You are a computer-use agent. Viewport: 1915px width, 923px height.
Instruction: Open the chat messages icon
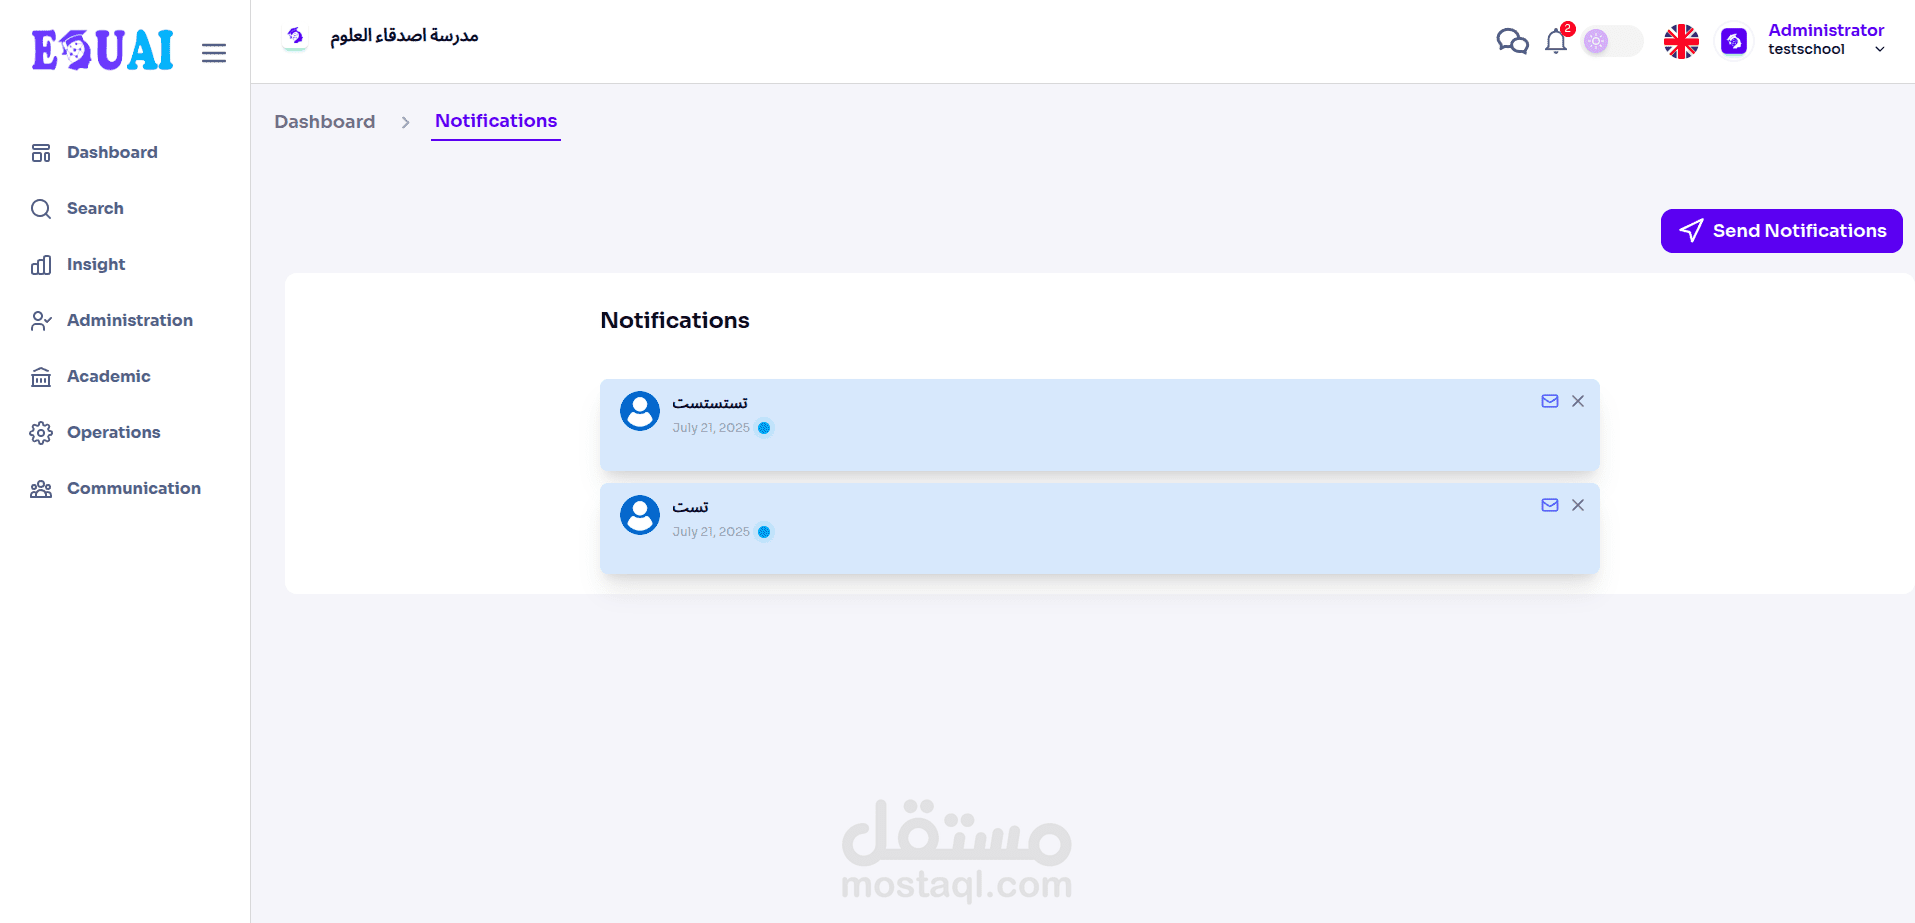(x=1512, y=41)
